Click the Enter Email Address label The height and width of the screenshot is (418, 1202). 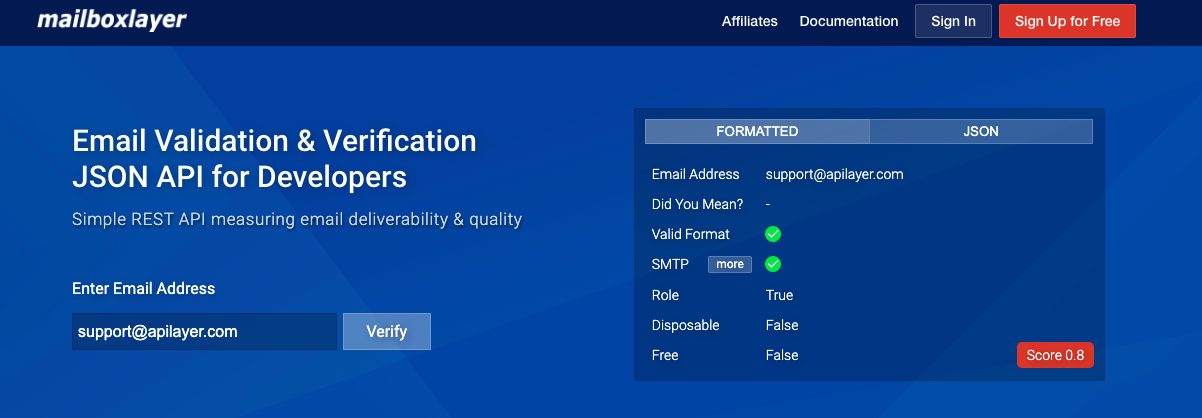144,288
